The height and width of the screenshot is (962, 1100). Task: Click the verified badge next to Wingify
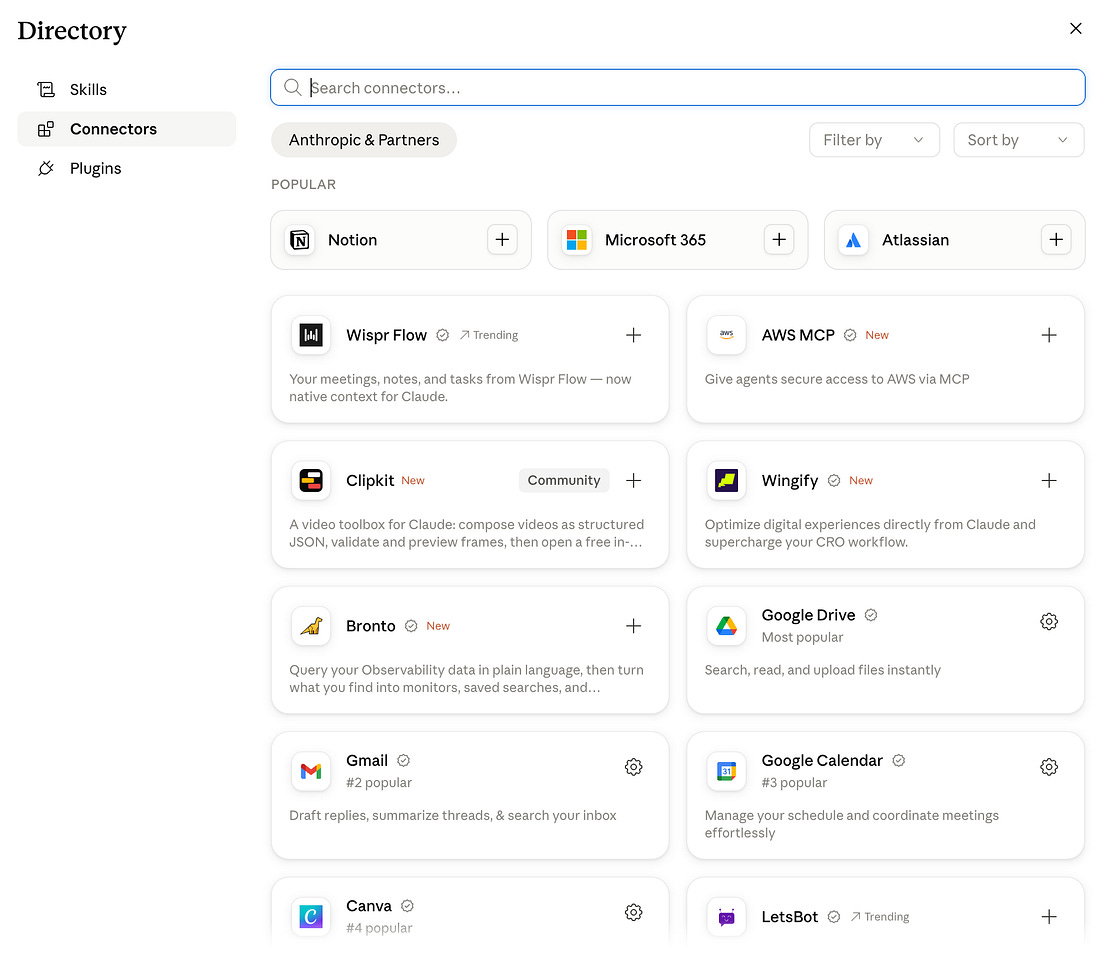tap(833, 481)
